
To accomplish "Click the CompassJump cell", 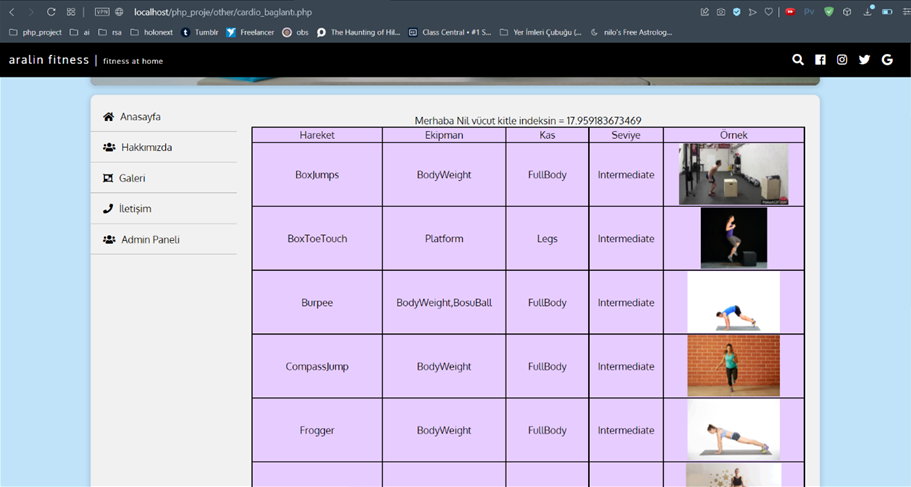I will click(317, 366).
